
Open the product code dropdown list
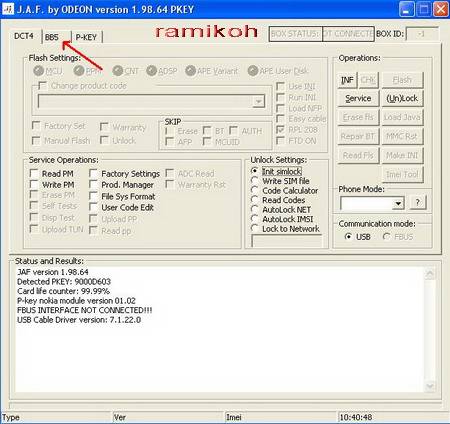[258, 101]
